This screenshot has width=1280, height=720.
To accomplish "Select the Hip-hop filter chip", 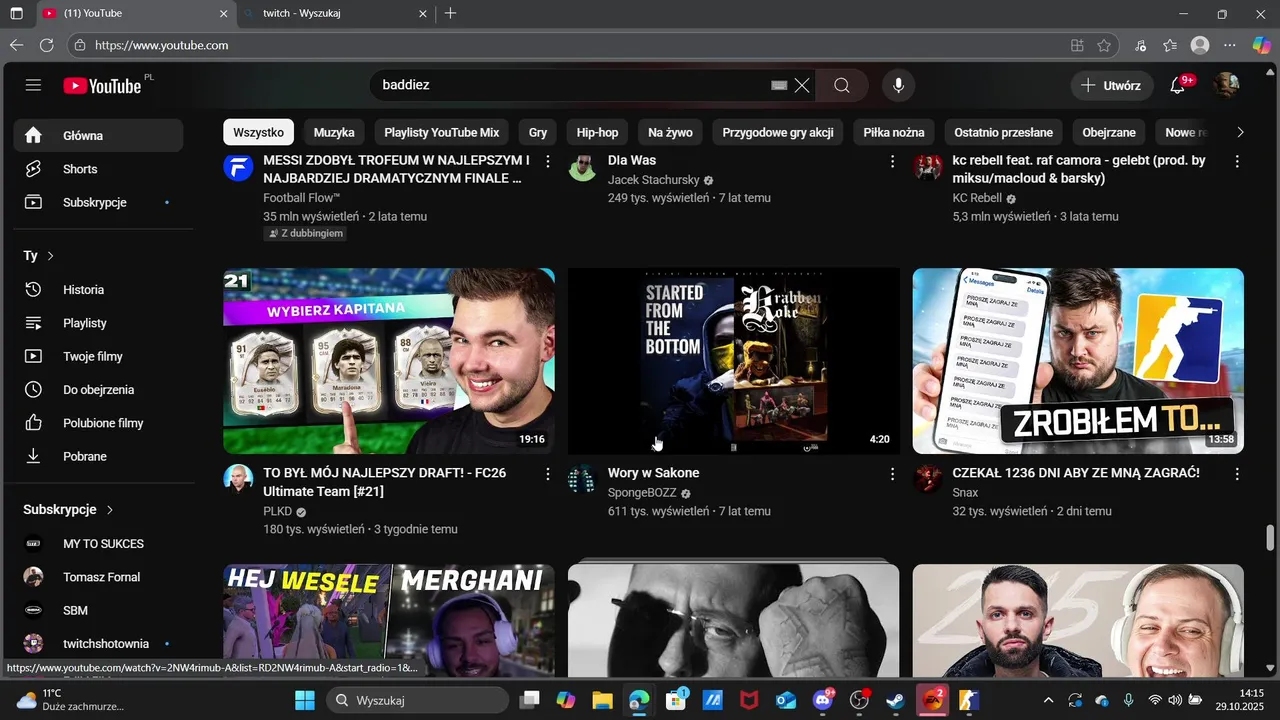I will click(597, 132).
